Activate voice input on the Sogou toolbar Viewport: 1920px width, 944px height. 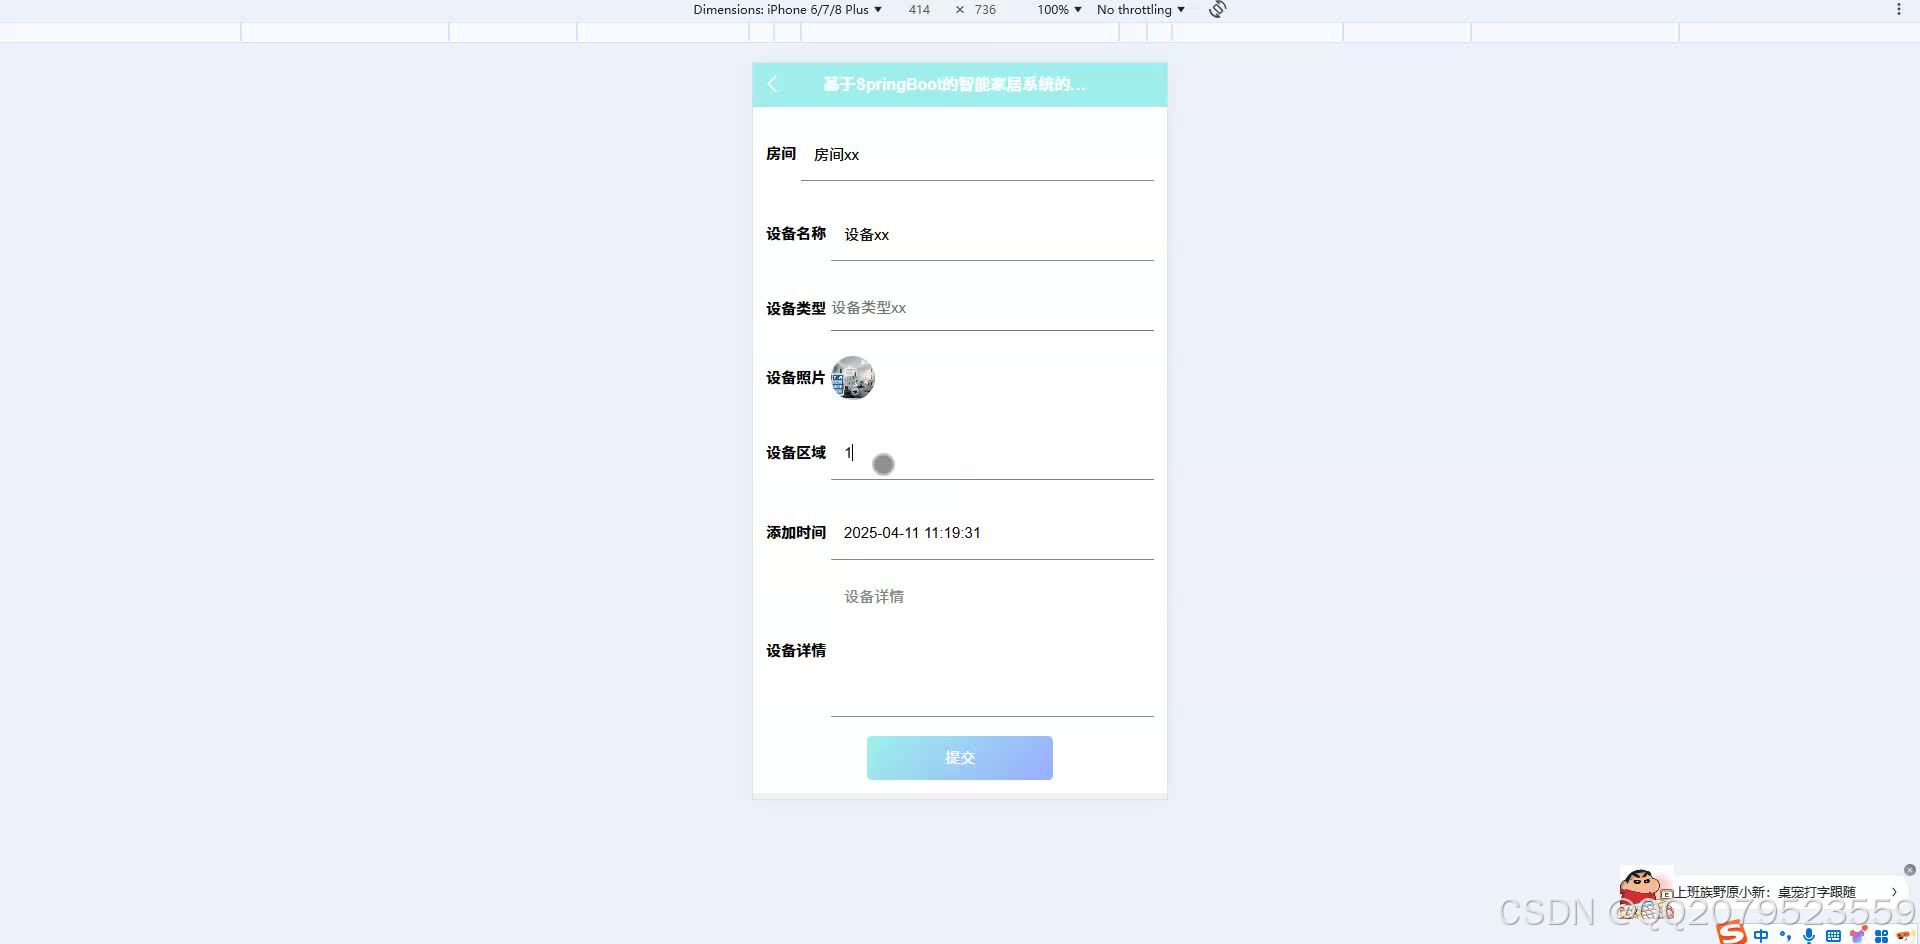[x=1809, y=936]
